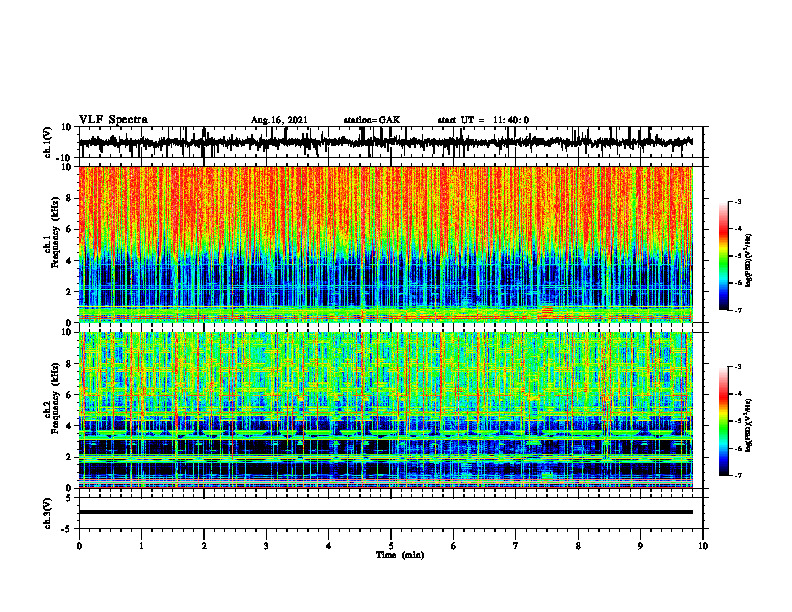Click the time axis tick label "3"
Image resolution: width=792 pixels, height=612 pixels.
[266, 546]
